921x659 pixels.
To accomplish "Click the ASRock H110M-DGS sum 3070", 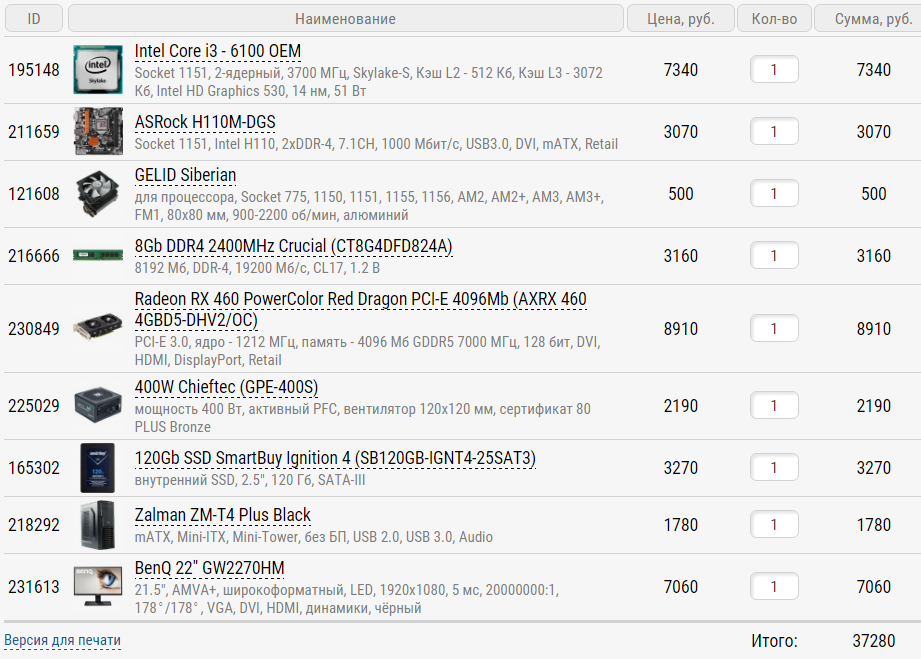I will pyautogui.click(x=873, y=132).
